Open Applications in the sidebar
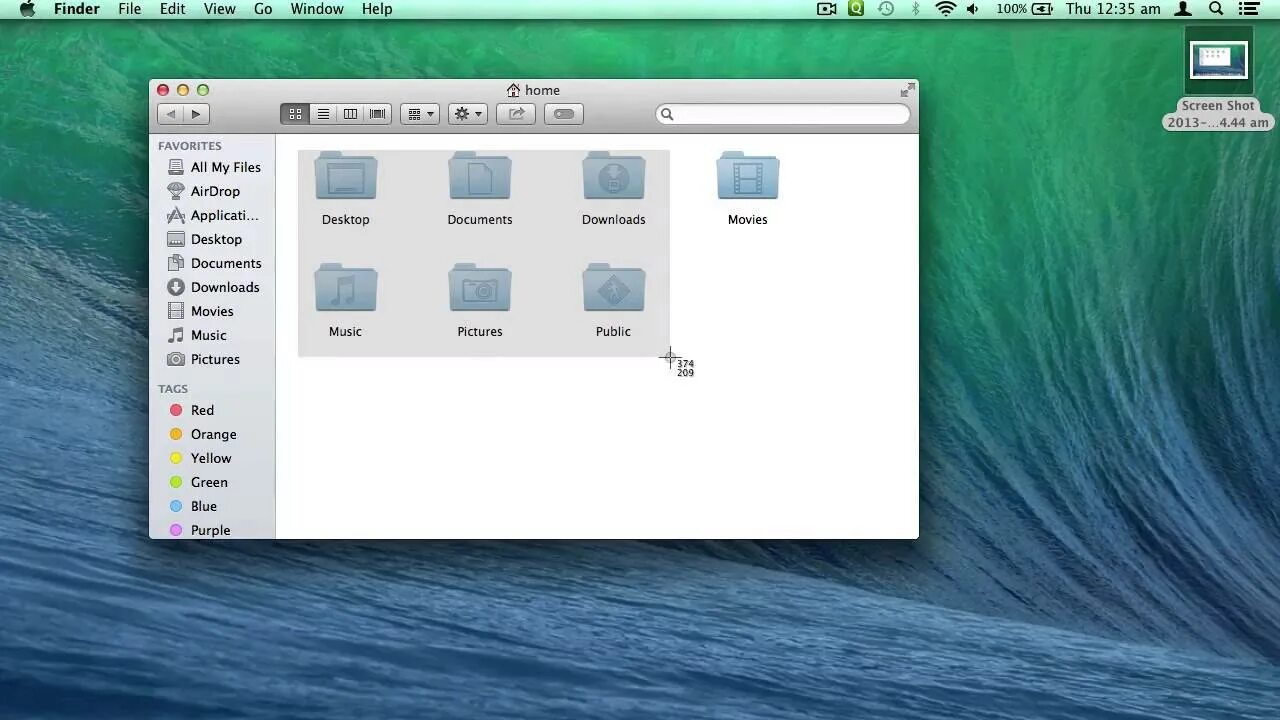The width and height of the screenshot is (1280, 720). 213,215
